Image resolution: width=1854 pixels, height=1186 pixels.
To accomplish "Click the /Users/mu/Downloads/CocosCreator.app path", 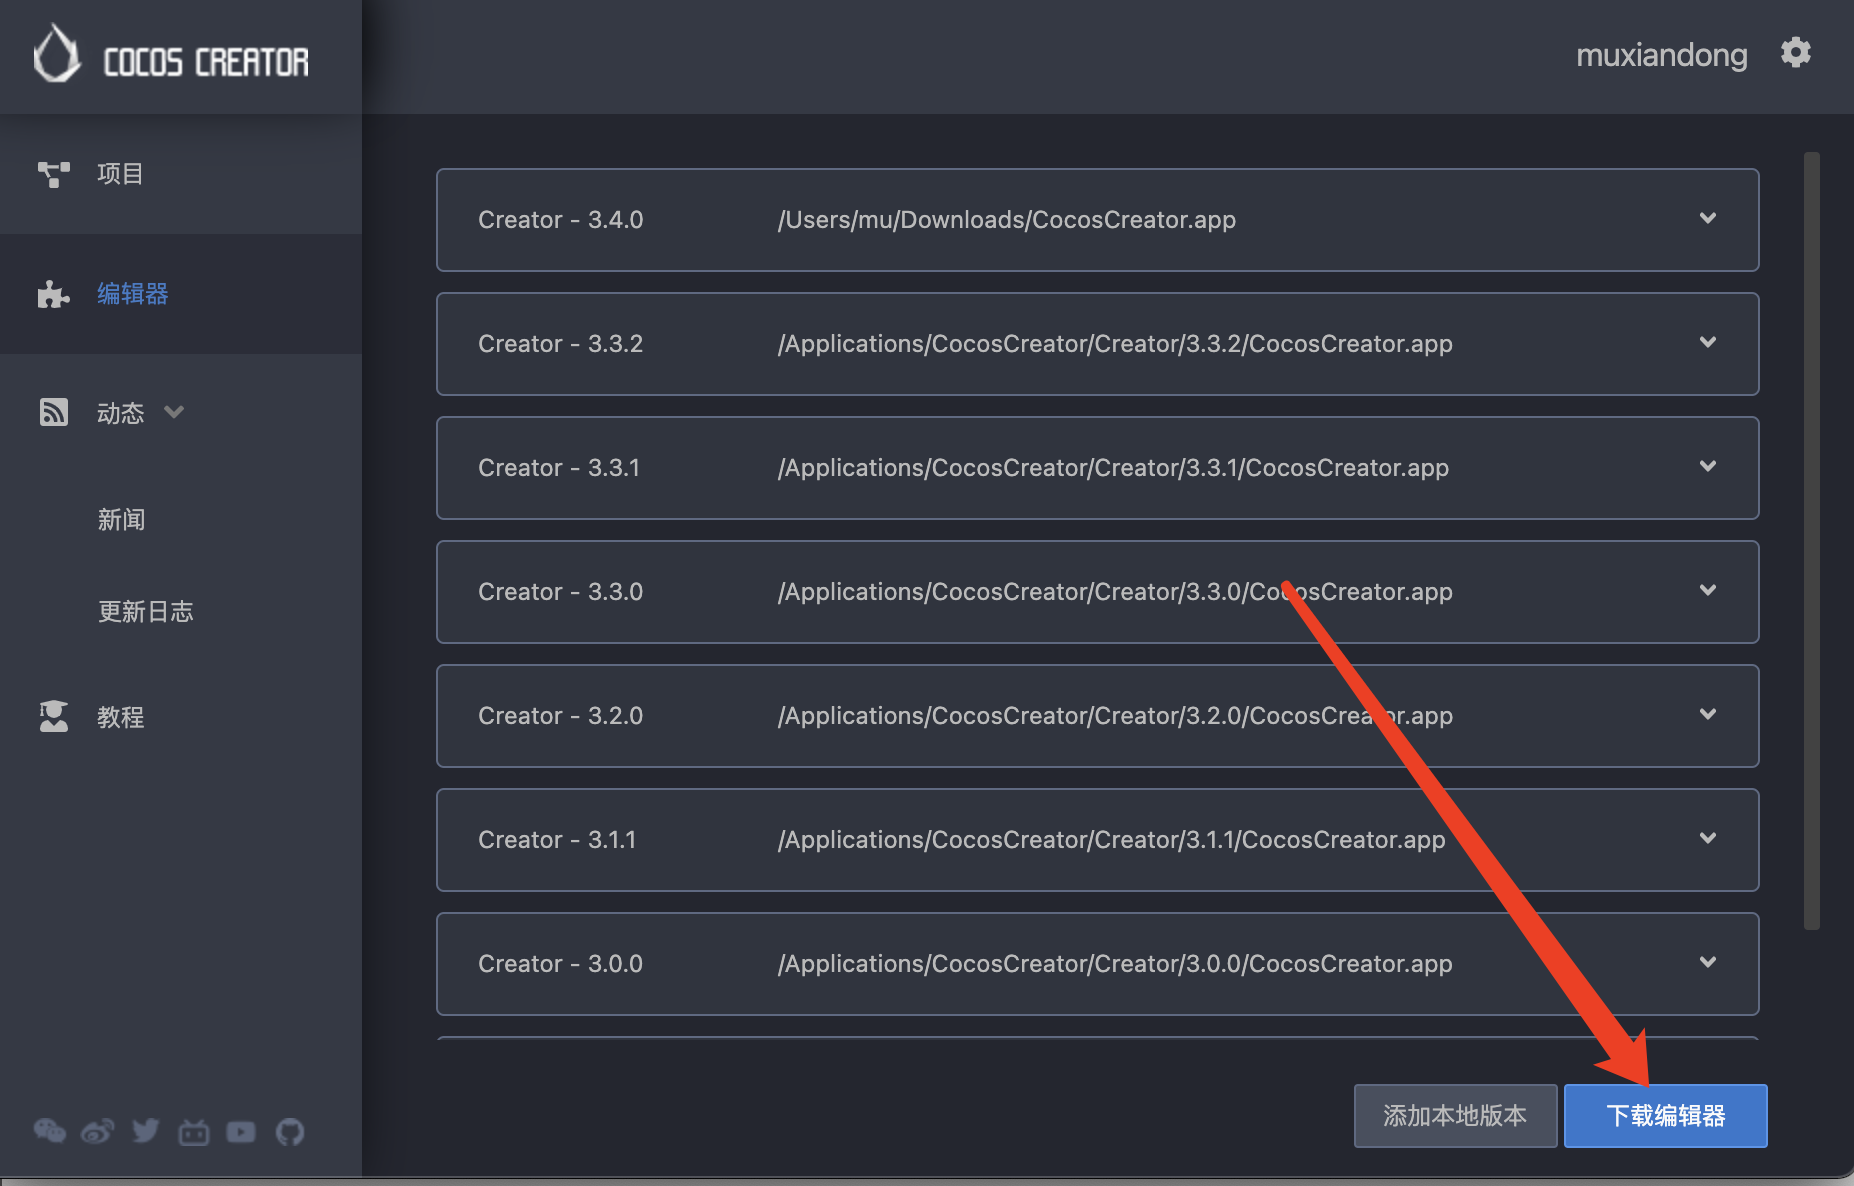I will pos(1007,219).
